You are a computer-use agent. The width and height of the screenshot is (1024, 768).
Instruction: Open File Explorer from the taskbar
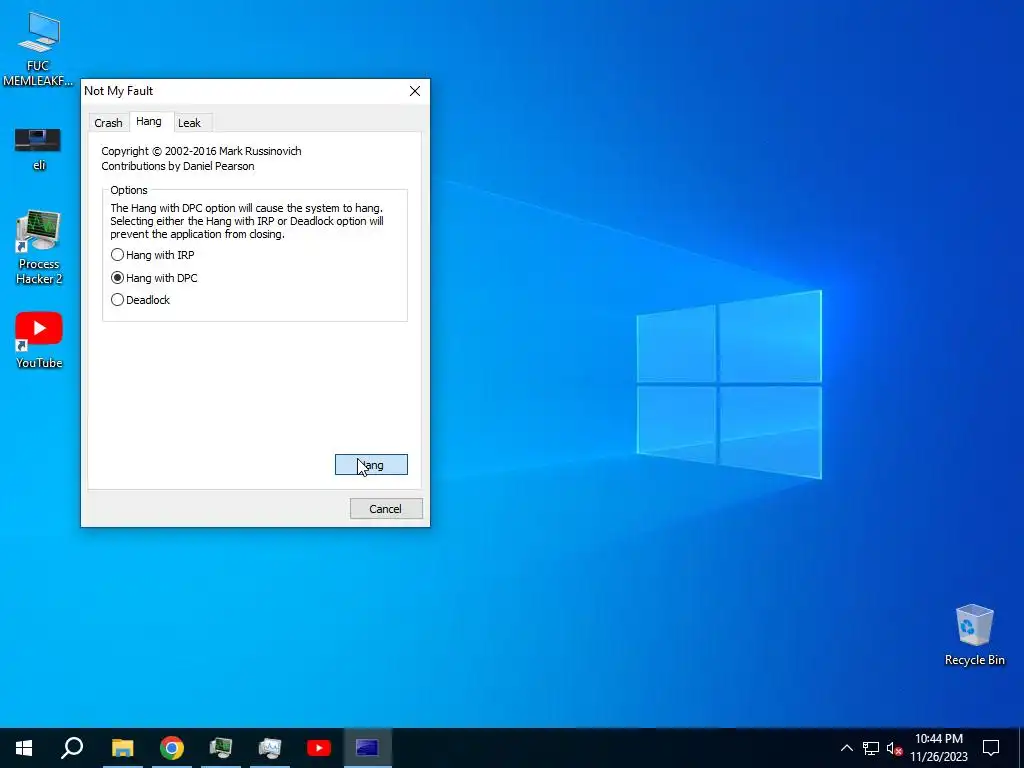[x=122, y=748]
